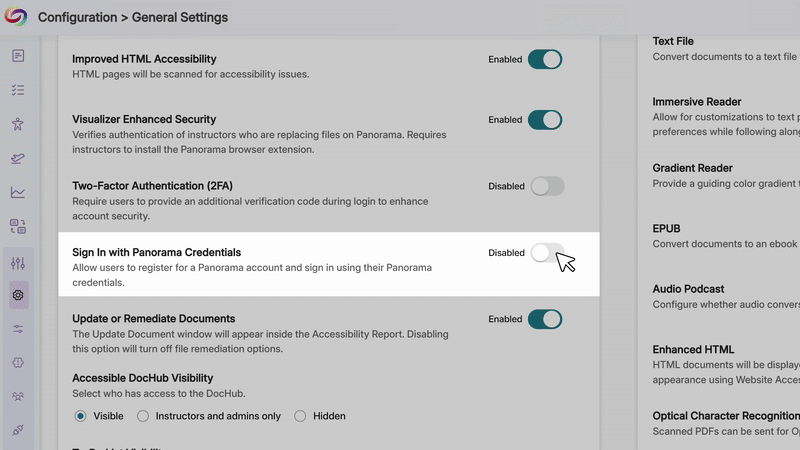Image resolution: width=800 pixels, height=450 pixels.
Task: Click the Text File format heading
Action: tap(672, 41)
